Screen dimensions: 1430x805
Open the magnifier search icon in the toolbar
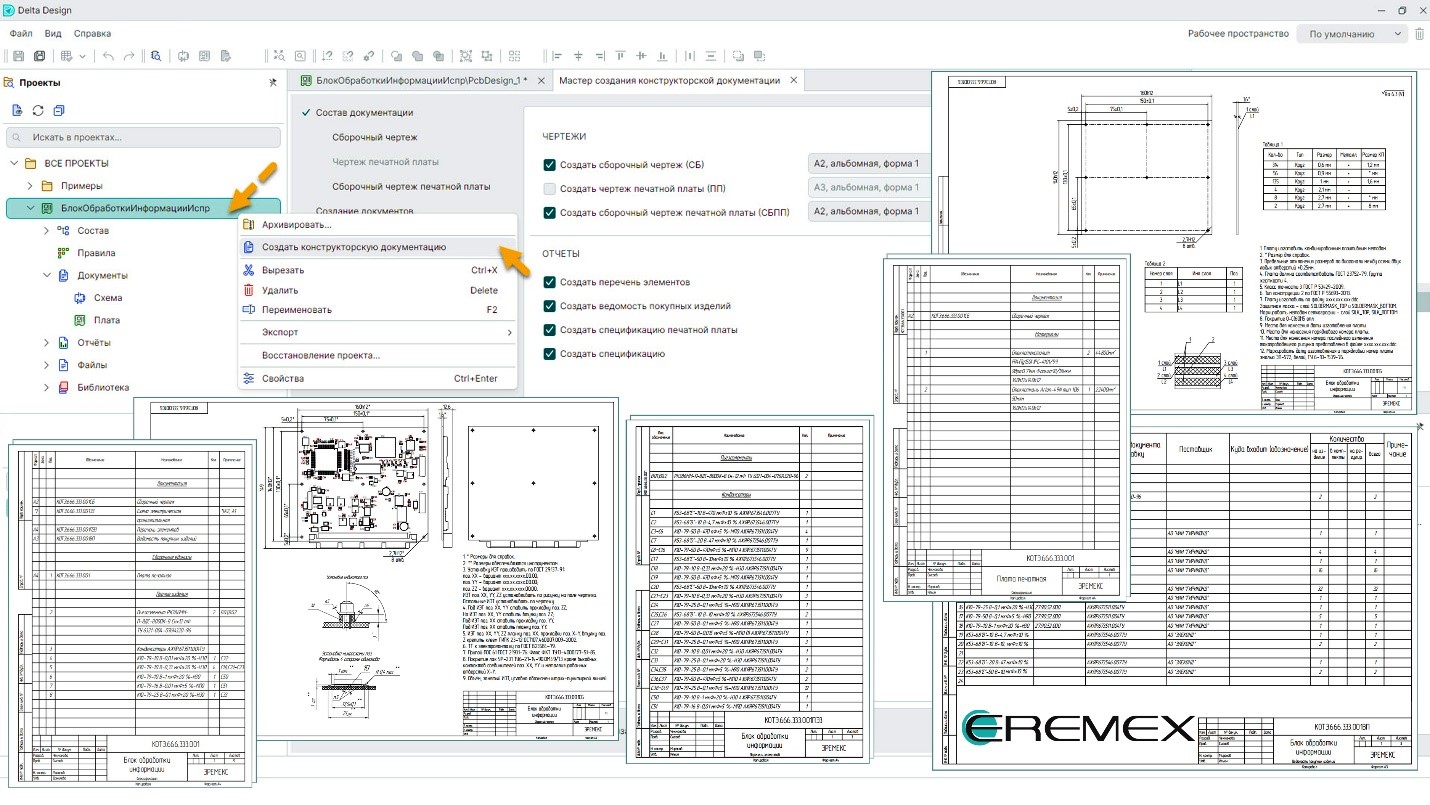tap(156, 56)
